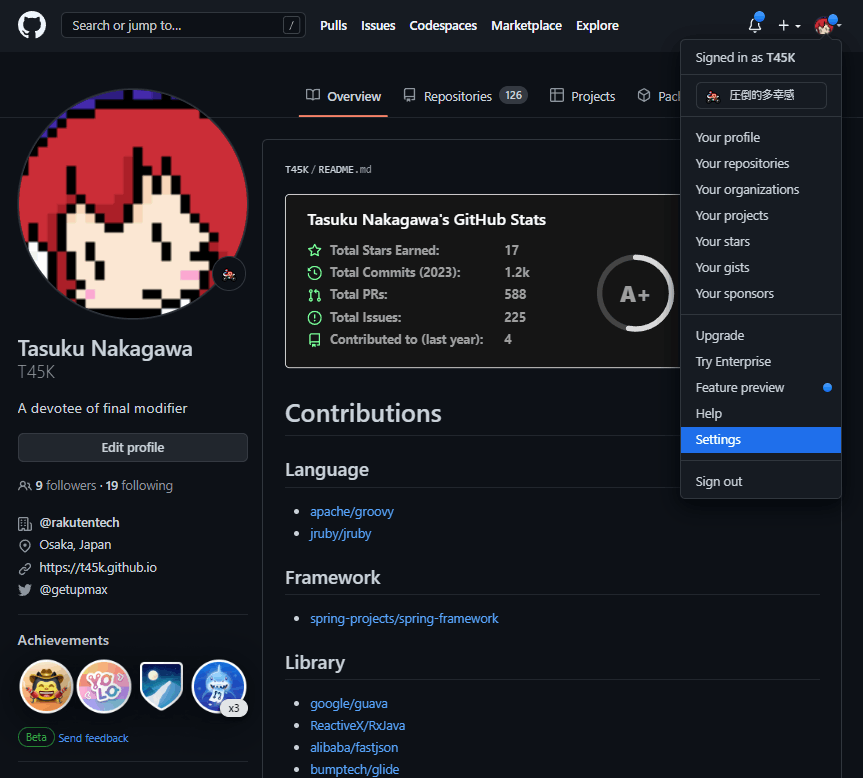Switch to the Overview tab
The width and height of the screenshot is (863, 778).
[343, 96]
